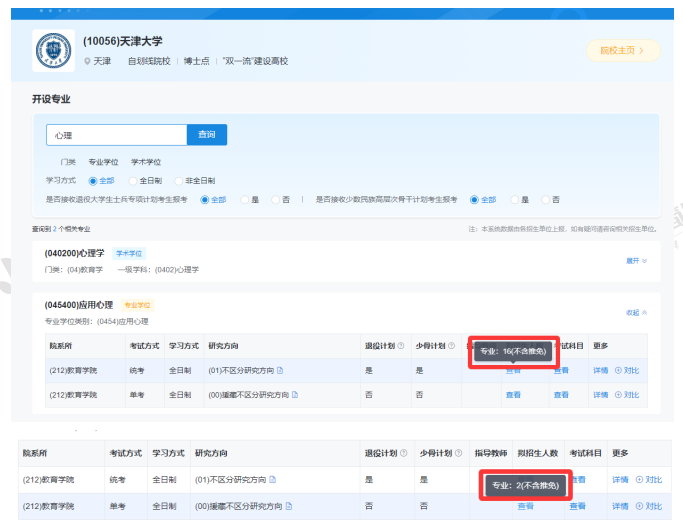Click the document icon after (01)不区分研究方向
683x526 pixels.
pos(280,370)
